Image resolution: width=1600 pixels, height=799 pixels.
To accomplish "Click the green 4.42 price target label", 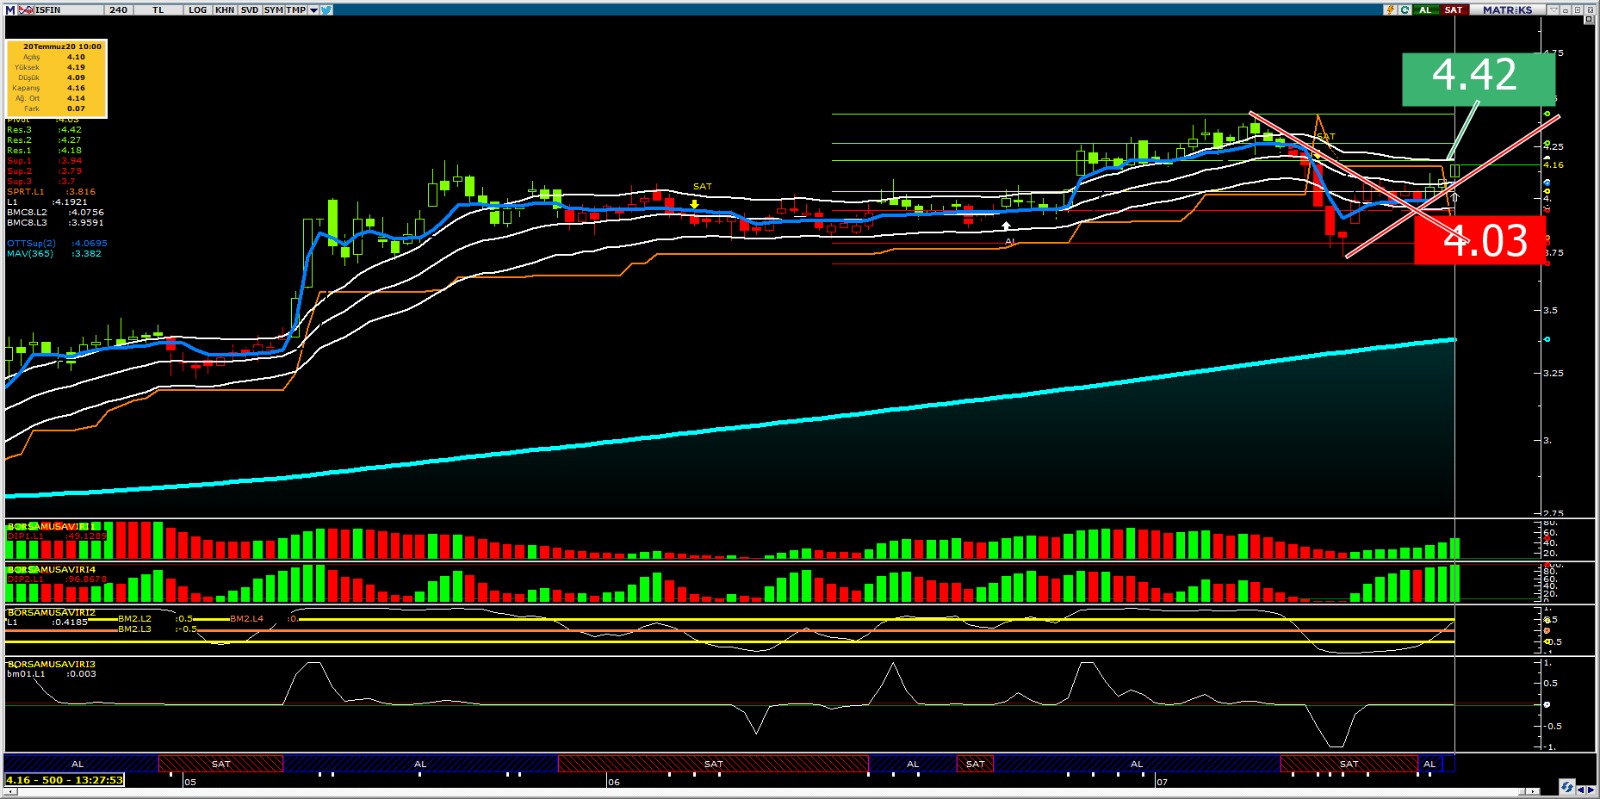I will [x=1477, y=78].
